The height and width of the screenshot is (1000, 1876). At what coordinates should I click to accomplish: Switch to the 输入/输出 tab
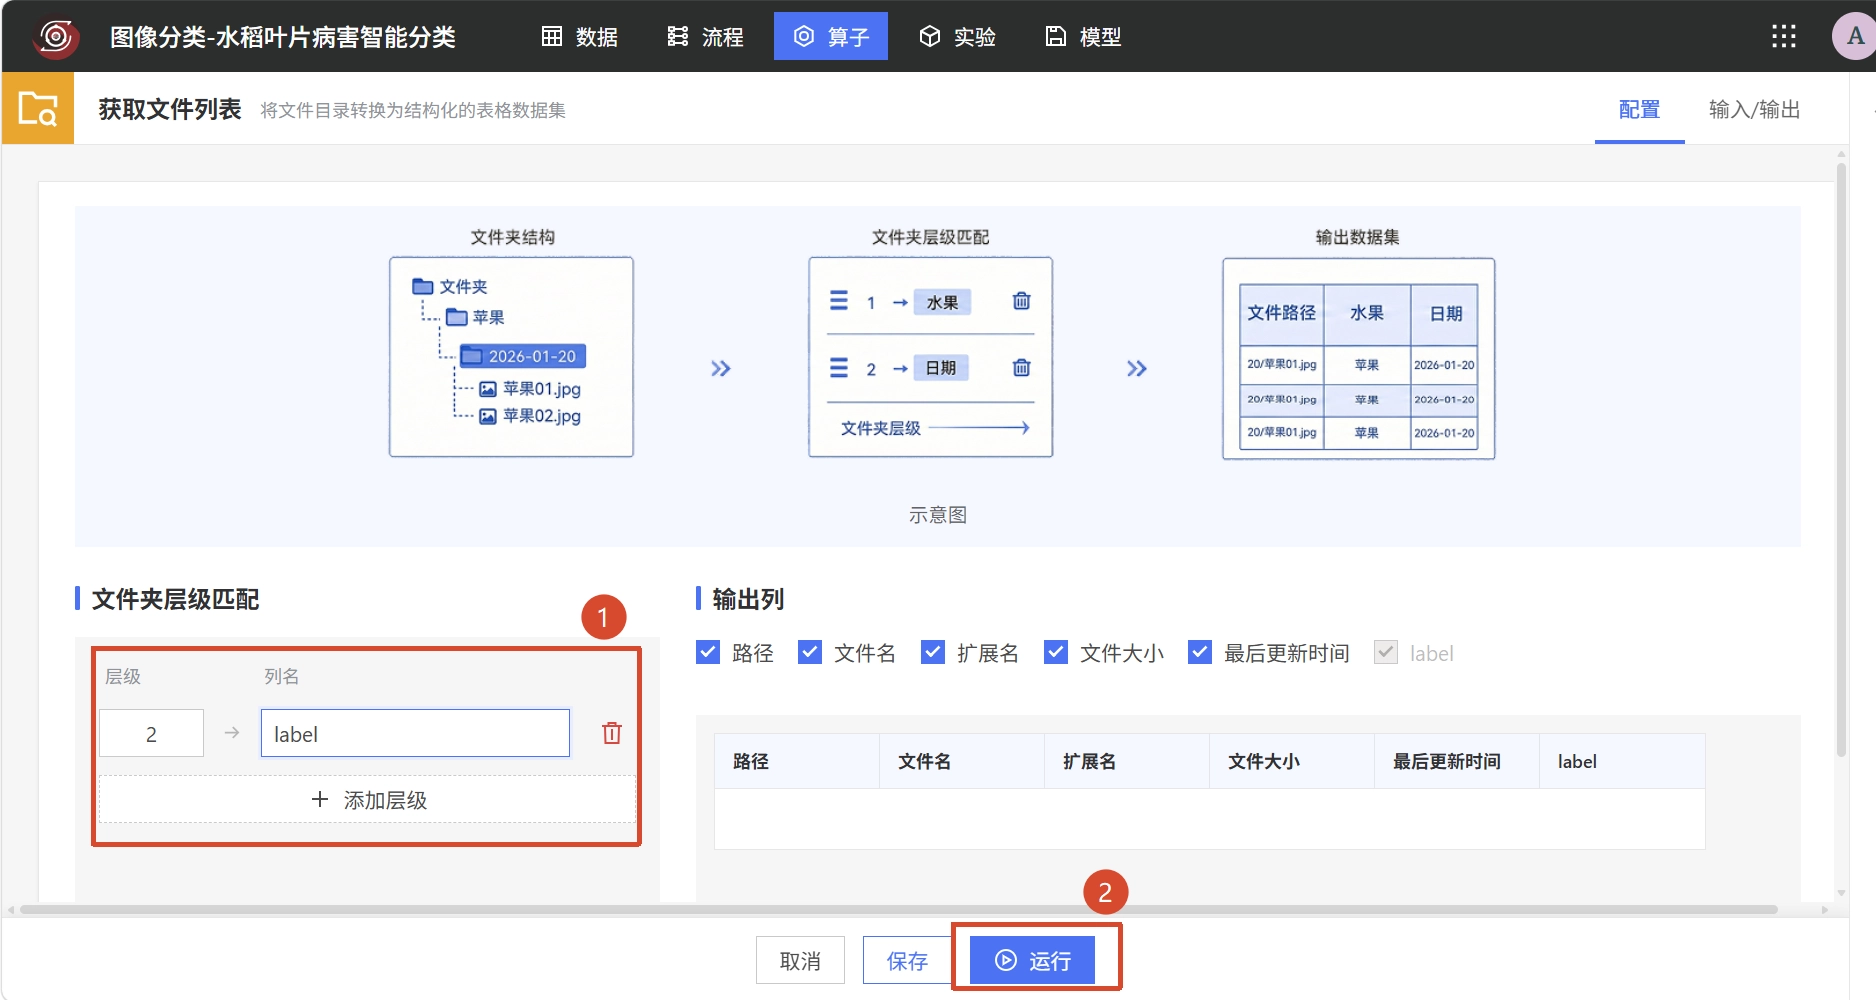coord(1754,109)
